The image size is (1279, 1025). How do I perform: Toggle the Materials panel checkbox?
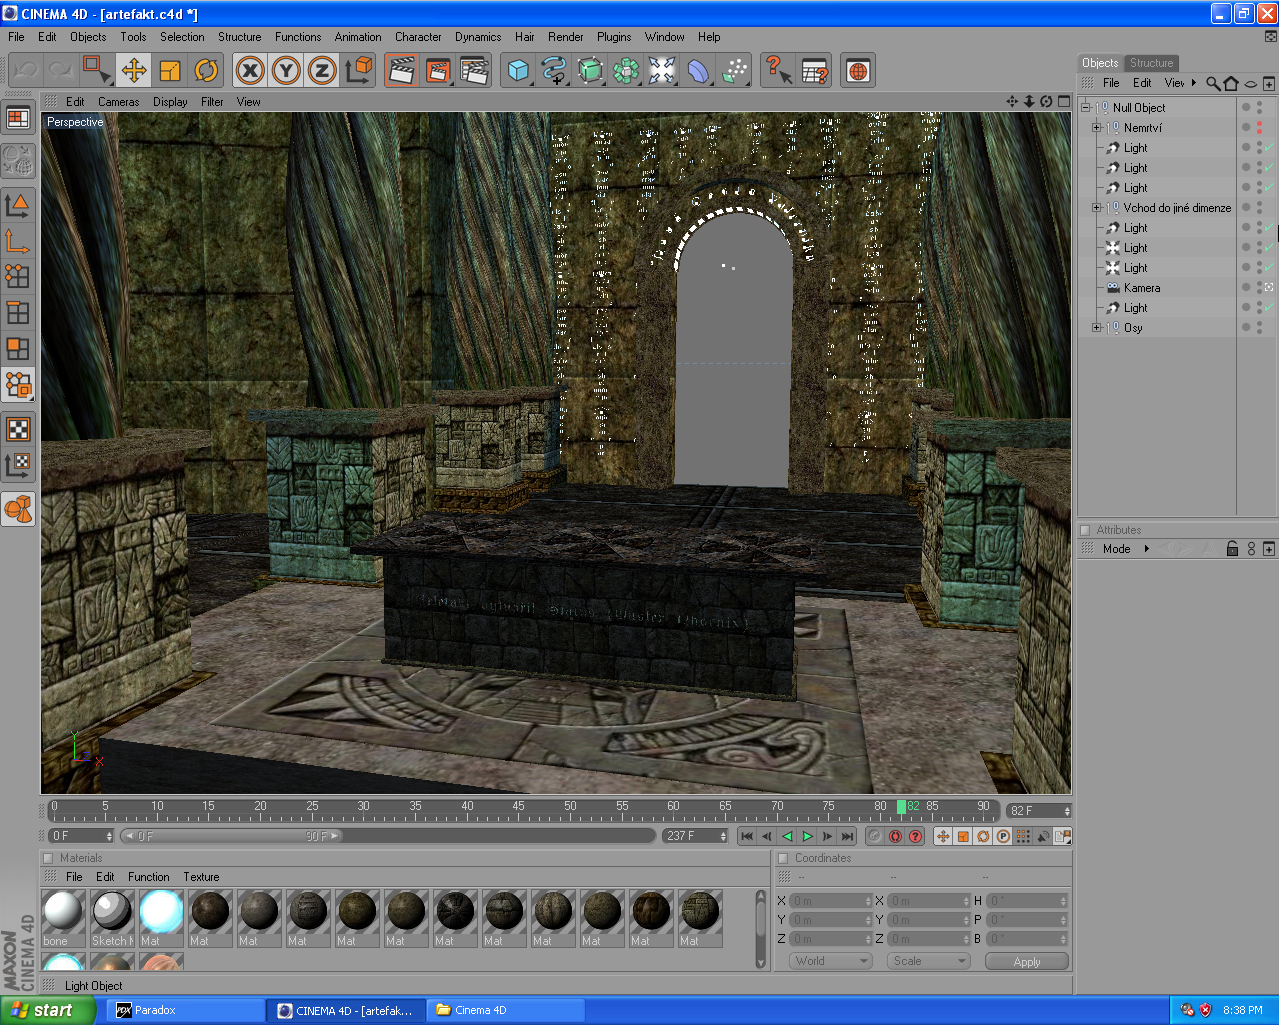pos(48,858)
